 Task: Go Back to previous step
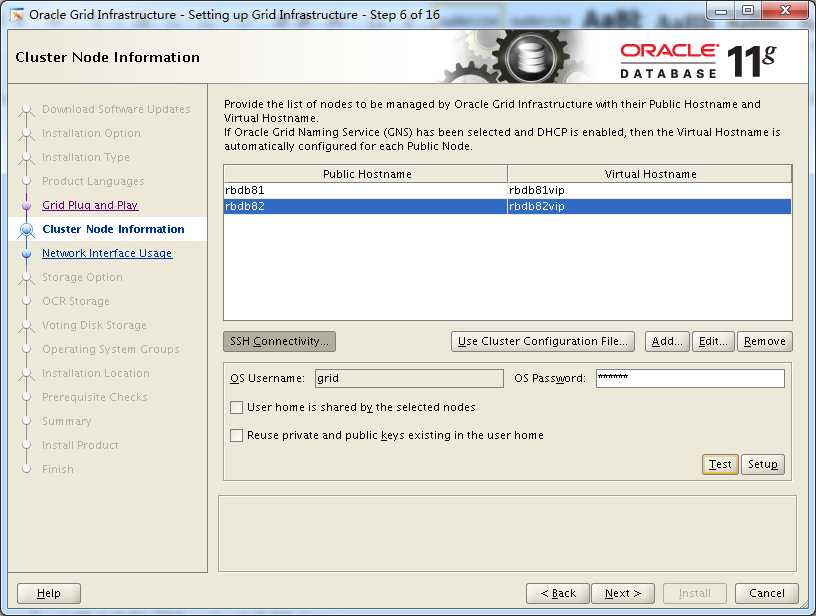coord(558,593)
